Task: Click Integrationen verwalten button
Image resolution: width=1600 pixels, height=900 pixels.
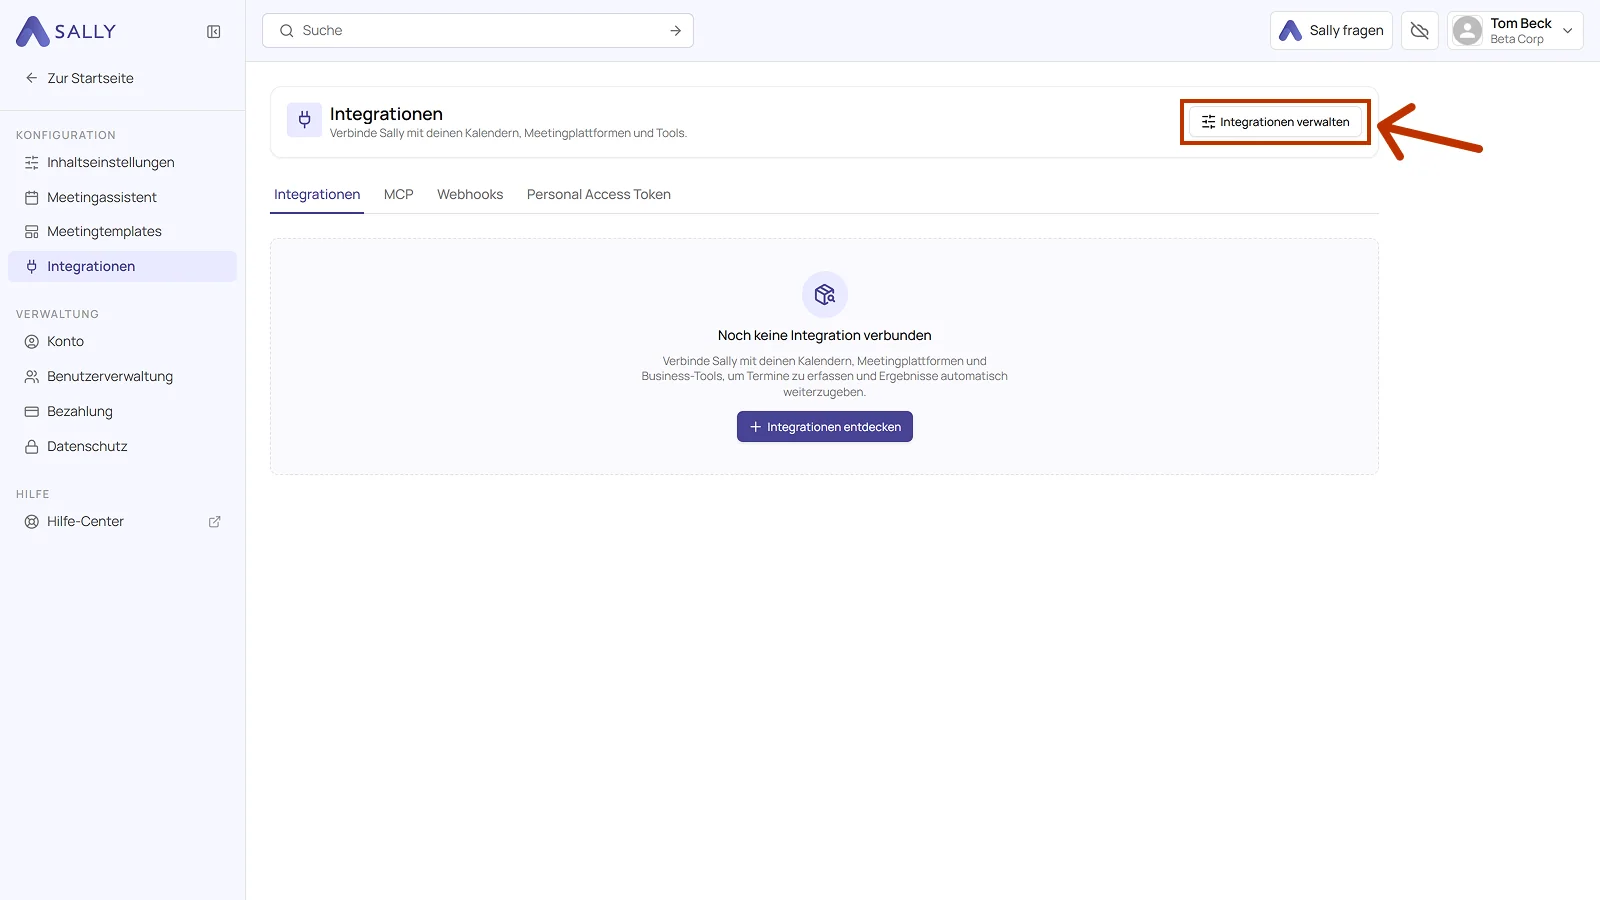Action: pyautogui.click(x=1275, y=122)
